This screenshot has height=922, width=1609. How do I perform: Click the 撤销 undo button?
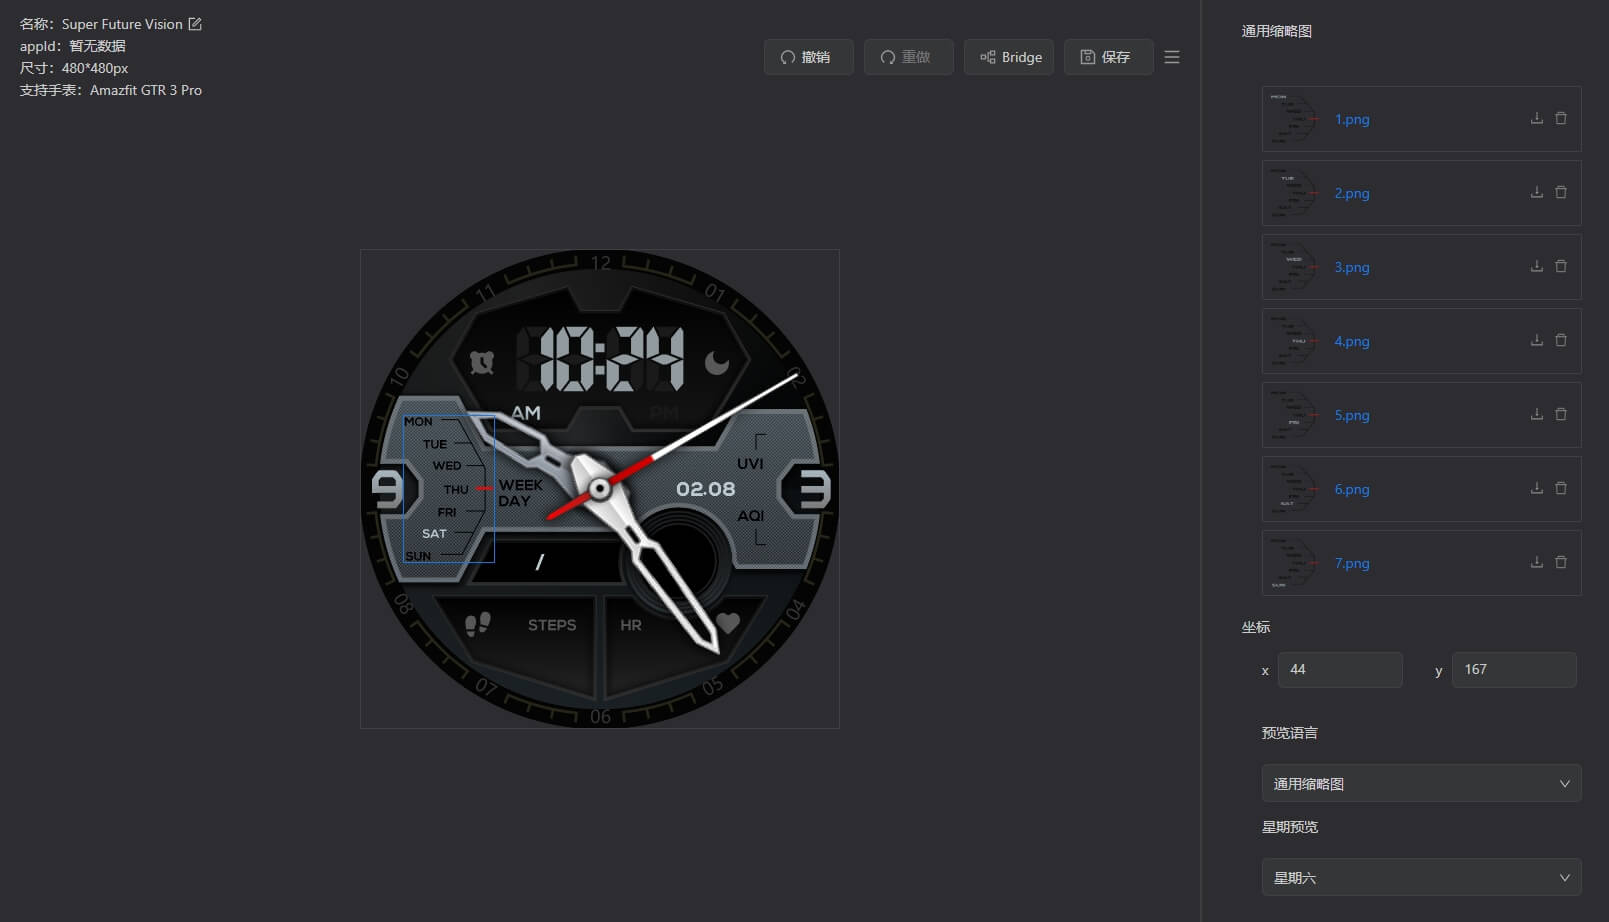click(808, 57)
